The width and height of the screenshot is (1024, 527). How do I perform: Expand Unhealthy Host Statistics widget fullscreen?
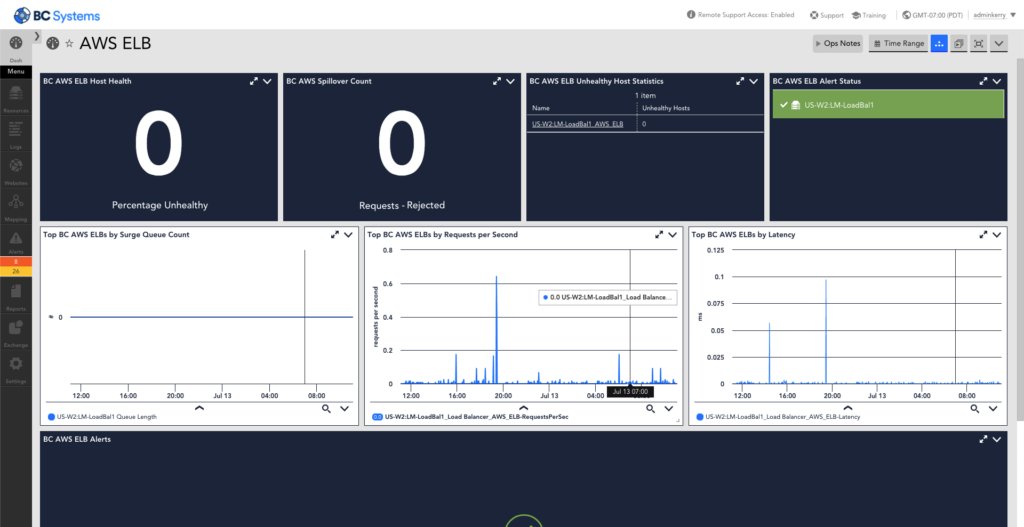tap(740, 81)
